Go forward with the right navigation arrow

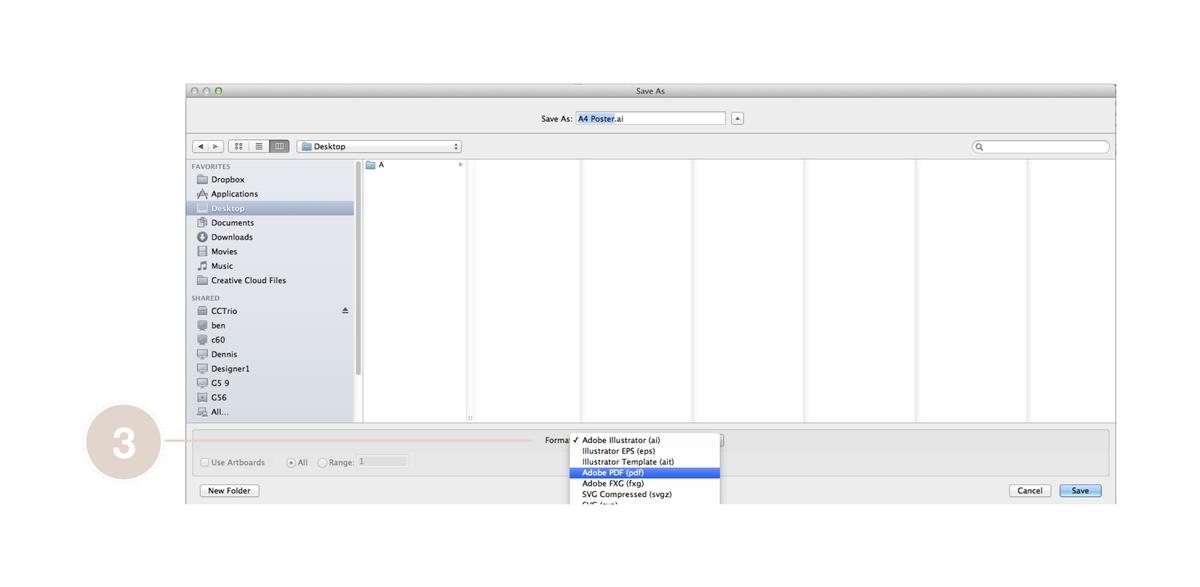coord(214,146)
